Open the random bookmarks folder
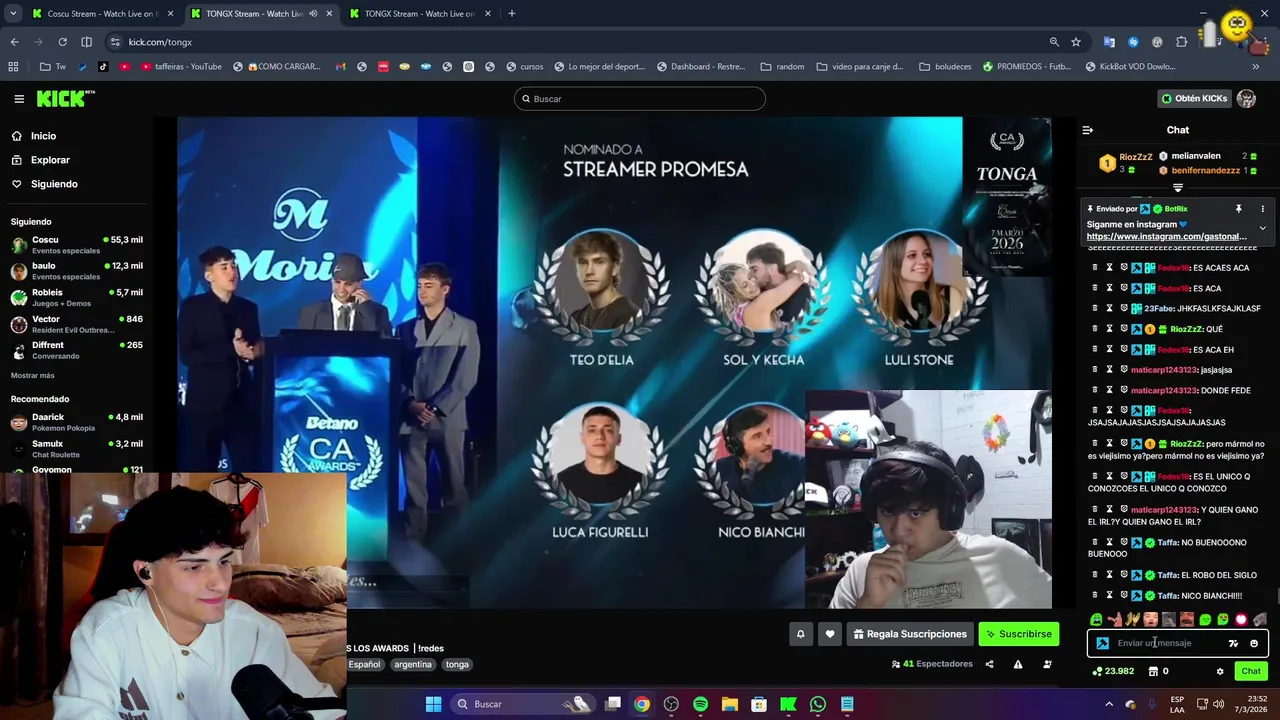Viewport: 1280px width, 720px height. [782, 67]
